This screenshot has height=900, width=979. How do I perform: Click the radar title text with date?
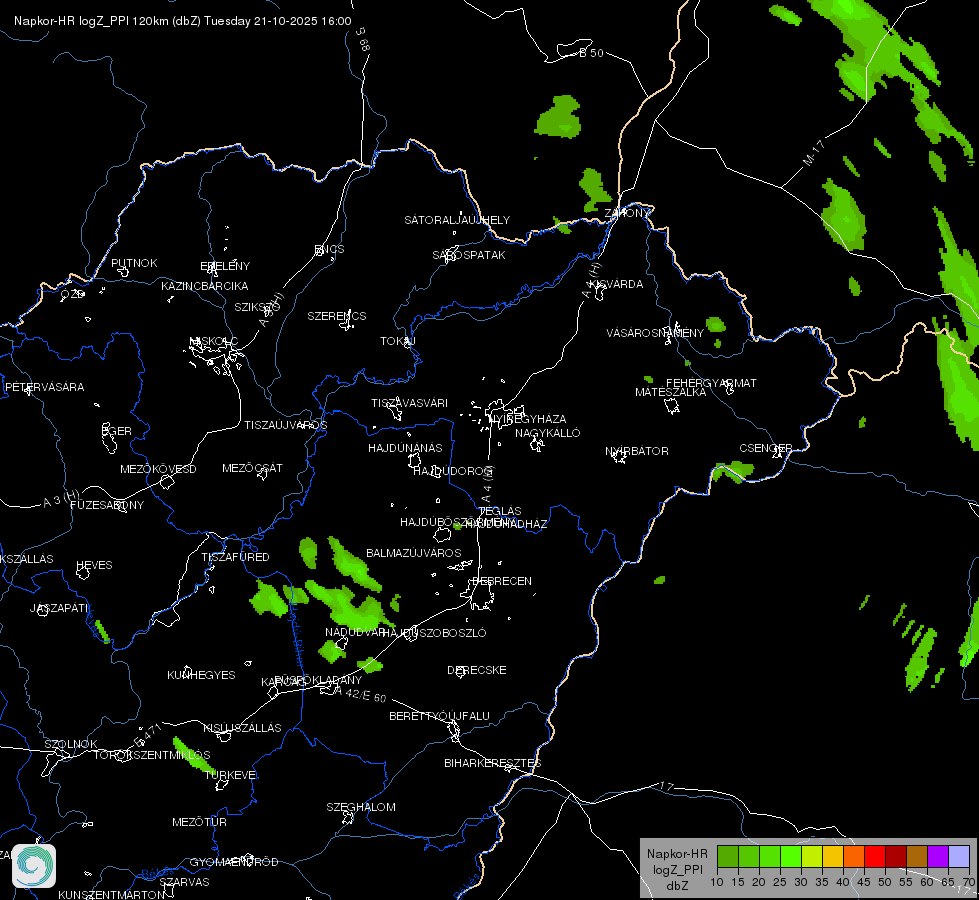(x=182, y=21)
